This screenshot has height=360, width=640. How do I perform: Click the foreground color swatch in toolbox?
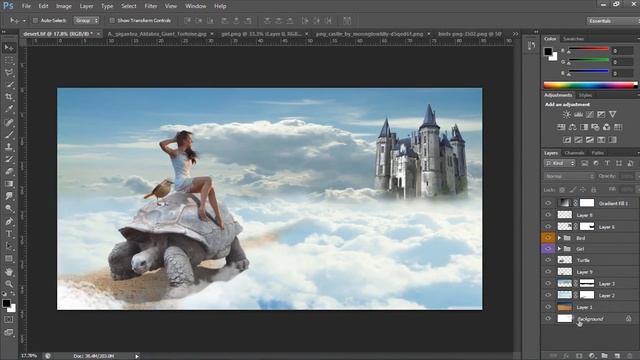6,303
